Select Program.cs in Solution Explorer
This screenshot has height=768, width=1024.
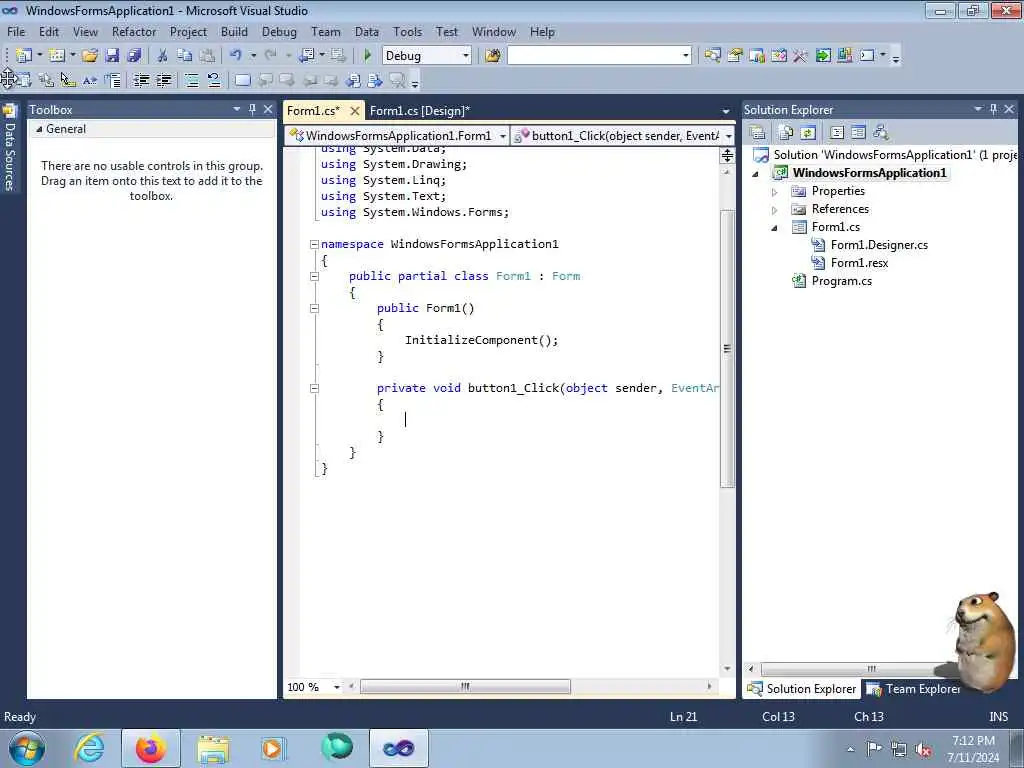point(841,281)
